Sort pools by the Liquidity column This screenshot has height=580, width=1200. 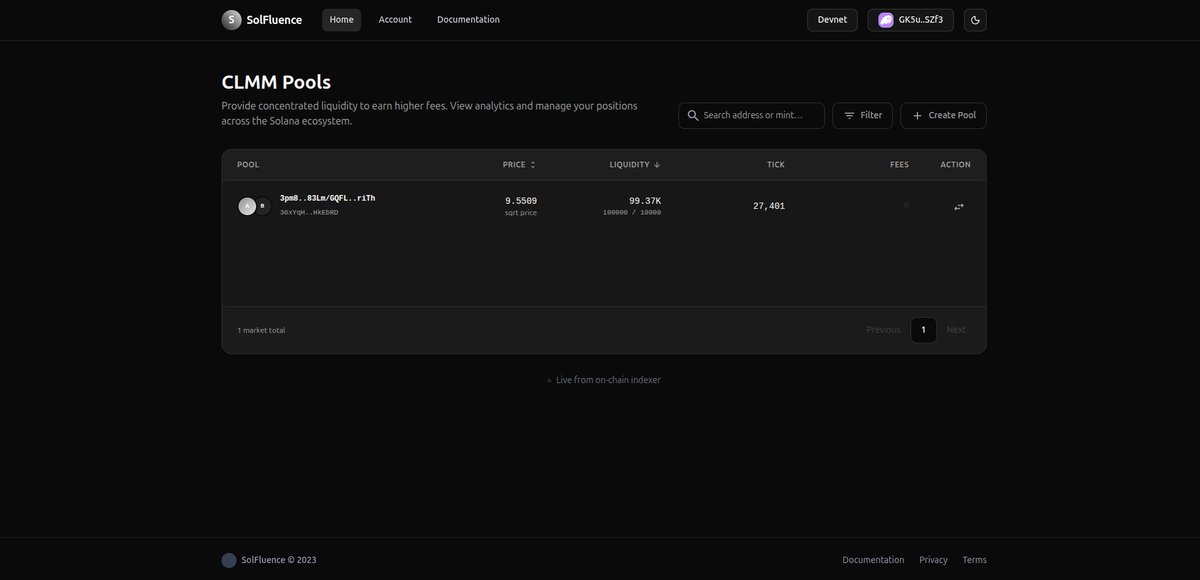(635, 165)
